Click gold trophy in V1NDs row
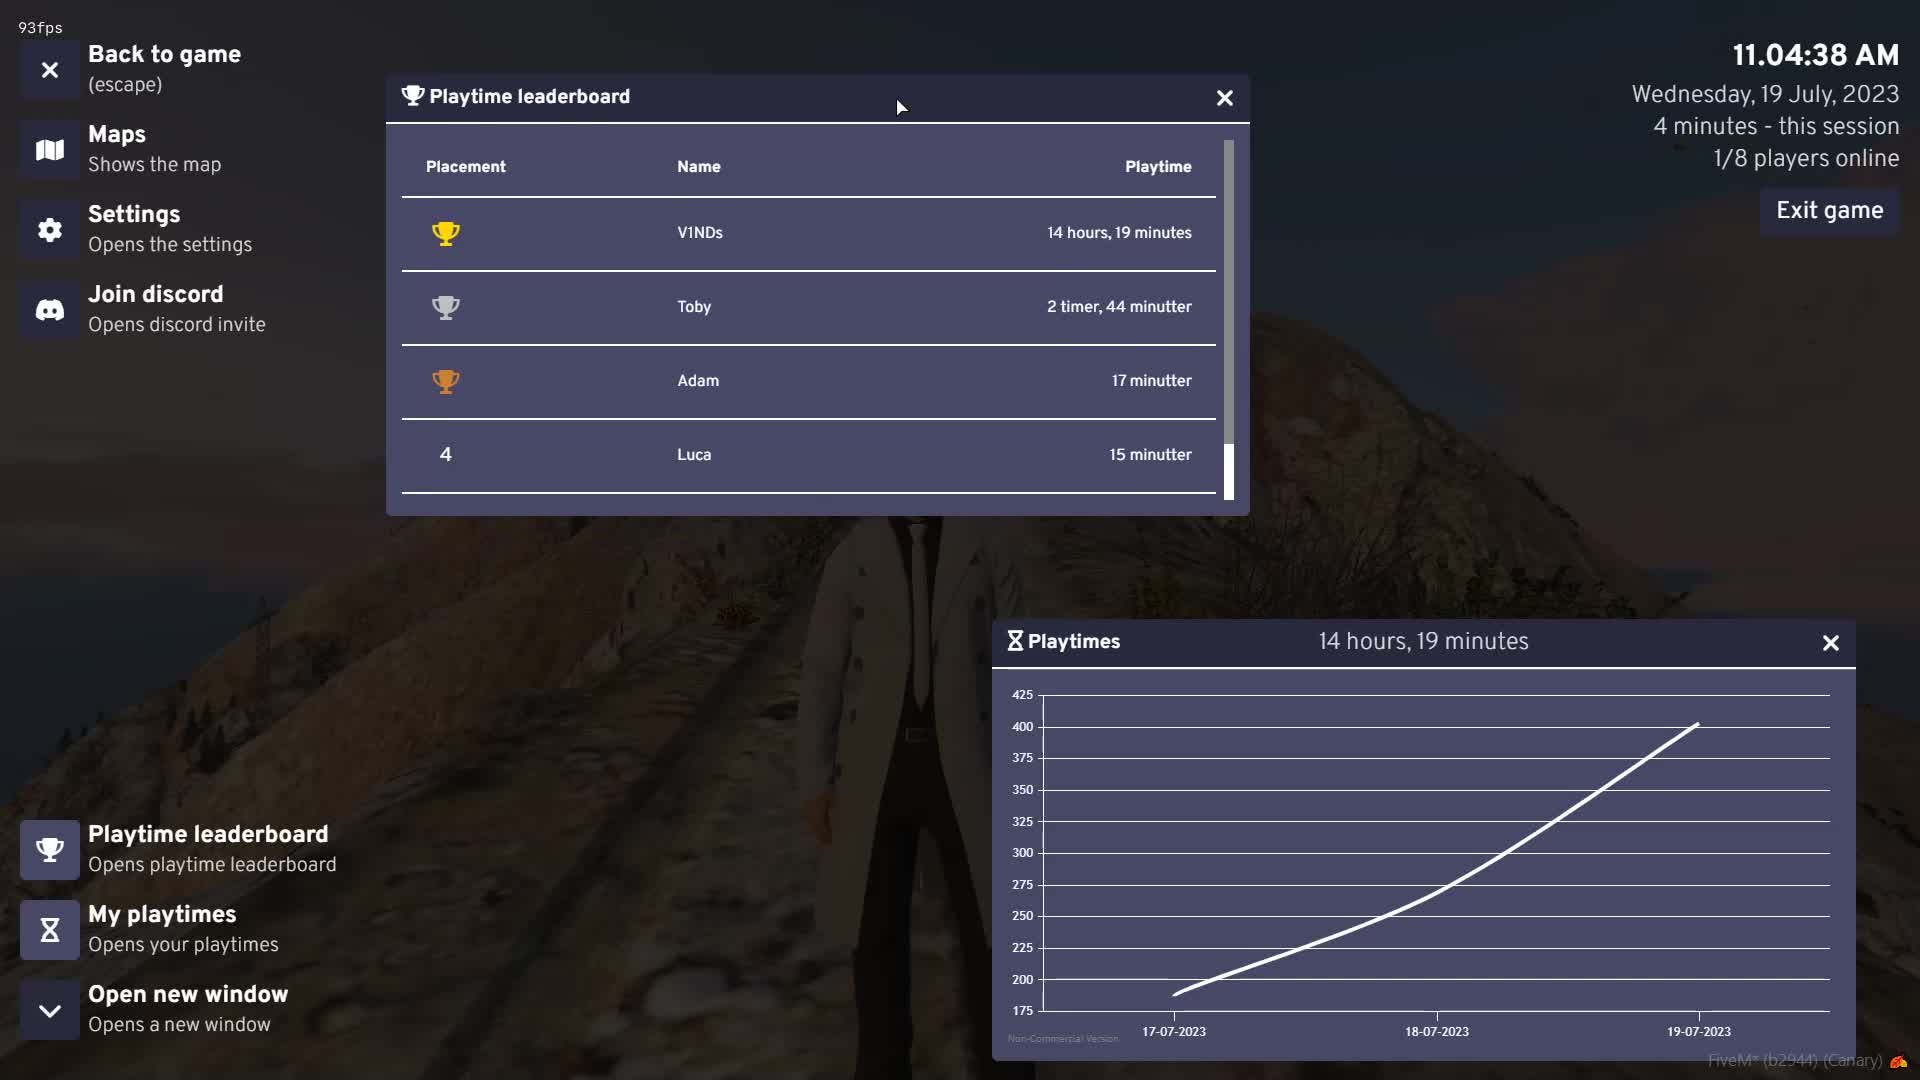This screenshot has height=1080, width=1920. point(446,233)
